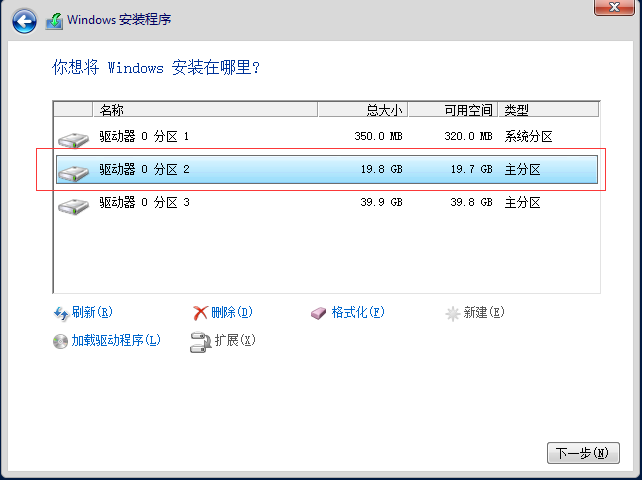Proceed with 下一步(N) button
The image size is (642, 480).
[x=583, y=453]
